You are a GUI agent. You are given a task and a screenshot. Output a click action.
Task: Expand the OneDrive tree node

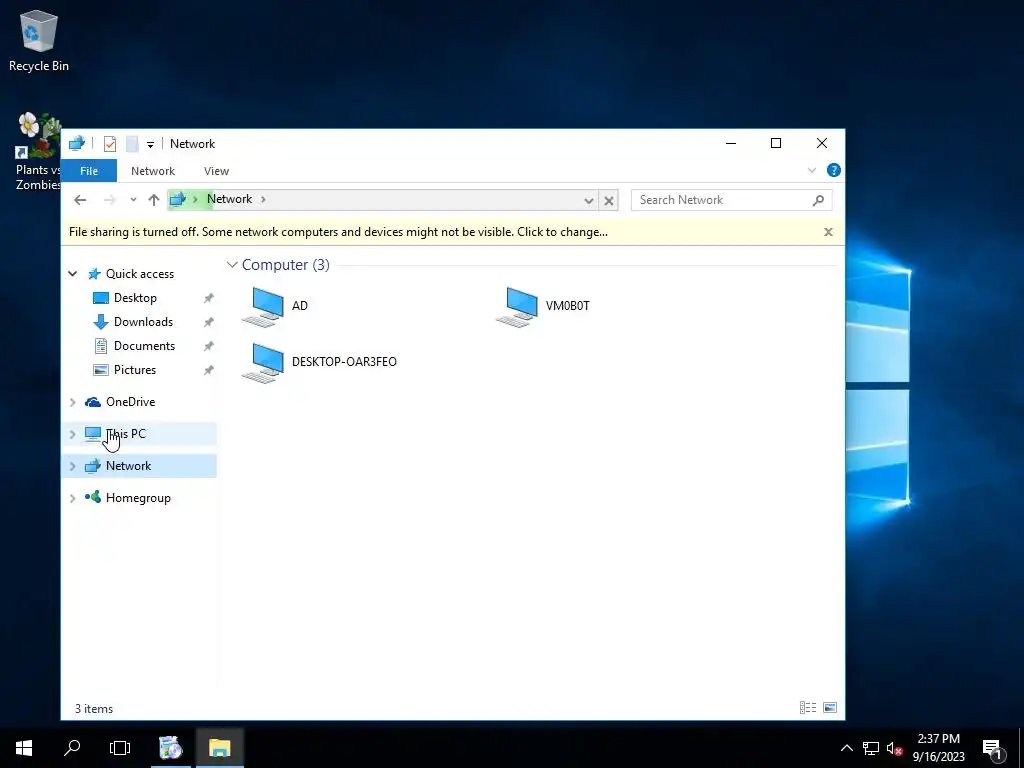point(72,402)
